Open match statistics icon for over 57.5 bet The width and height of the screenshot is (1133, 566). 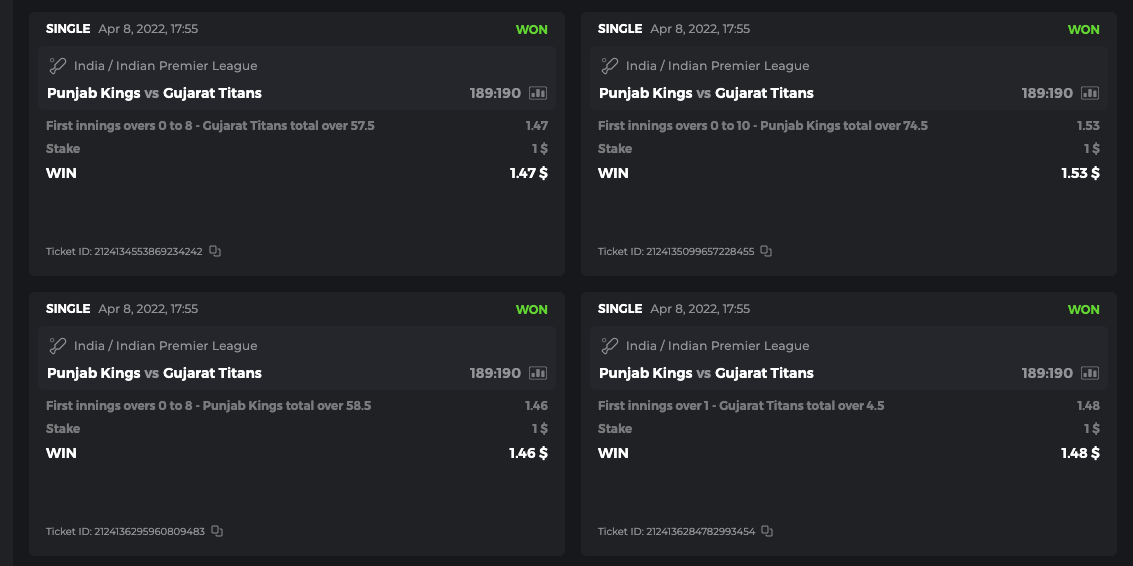tap(538, 93)
